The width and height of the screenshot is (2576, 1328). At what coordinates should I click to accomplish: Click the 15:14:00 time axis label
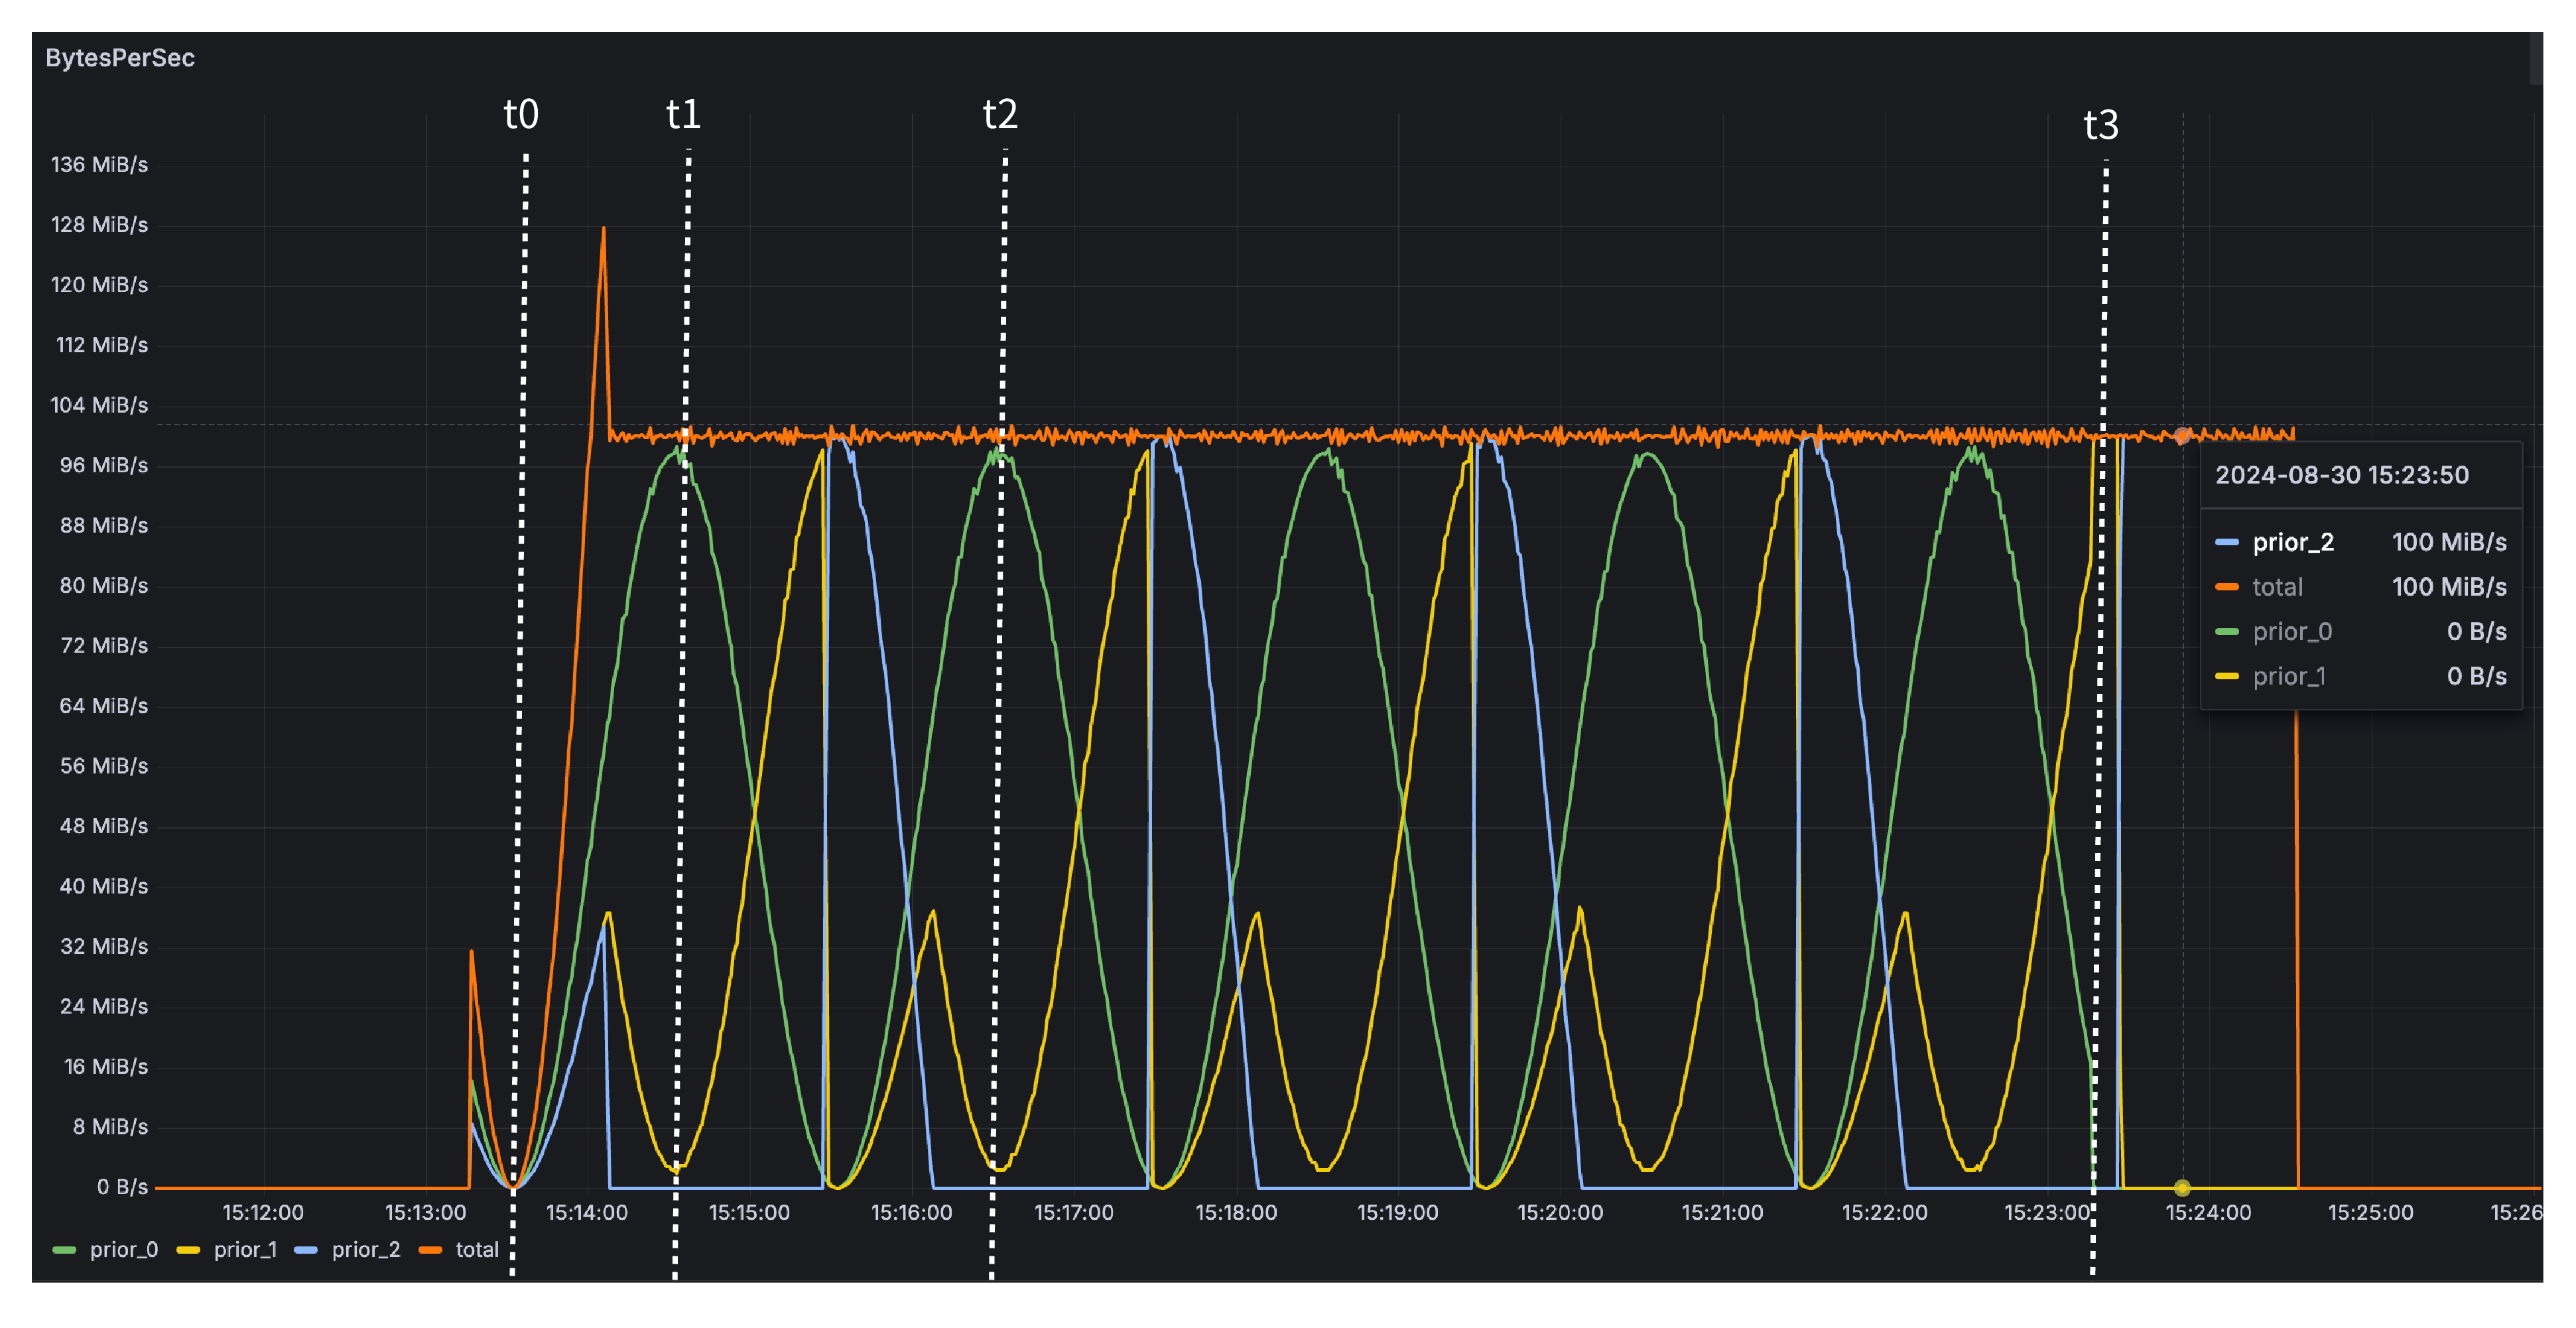click(586, 1213)
